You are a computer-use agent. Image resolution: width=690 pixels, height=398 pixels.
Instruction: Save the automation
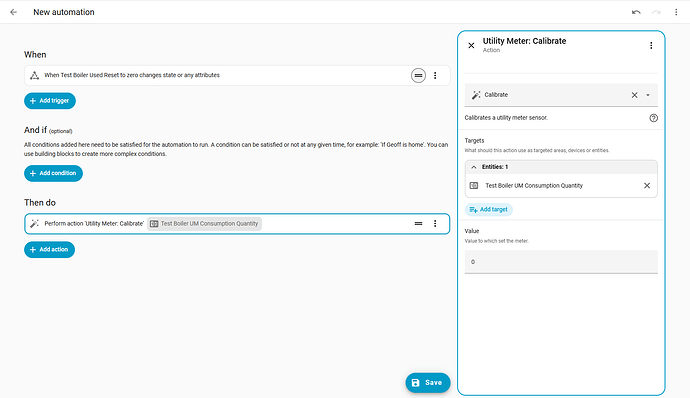click(x=428, y=383)
